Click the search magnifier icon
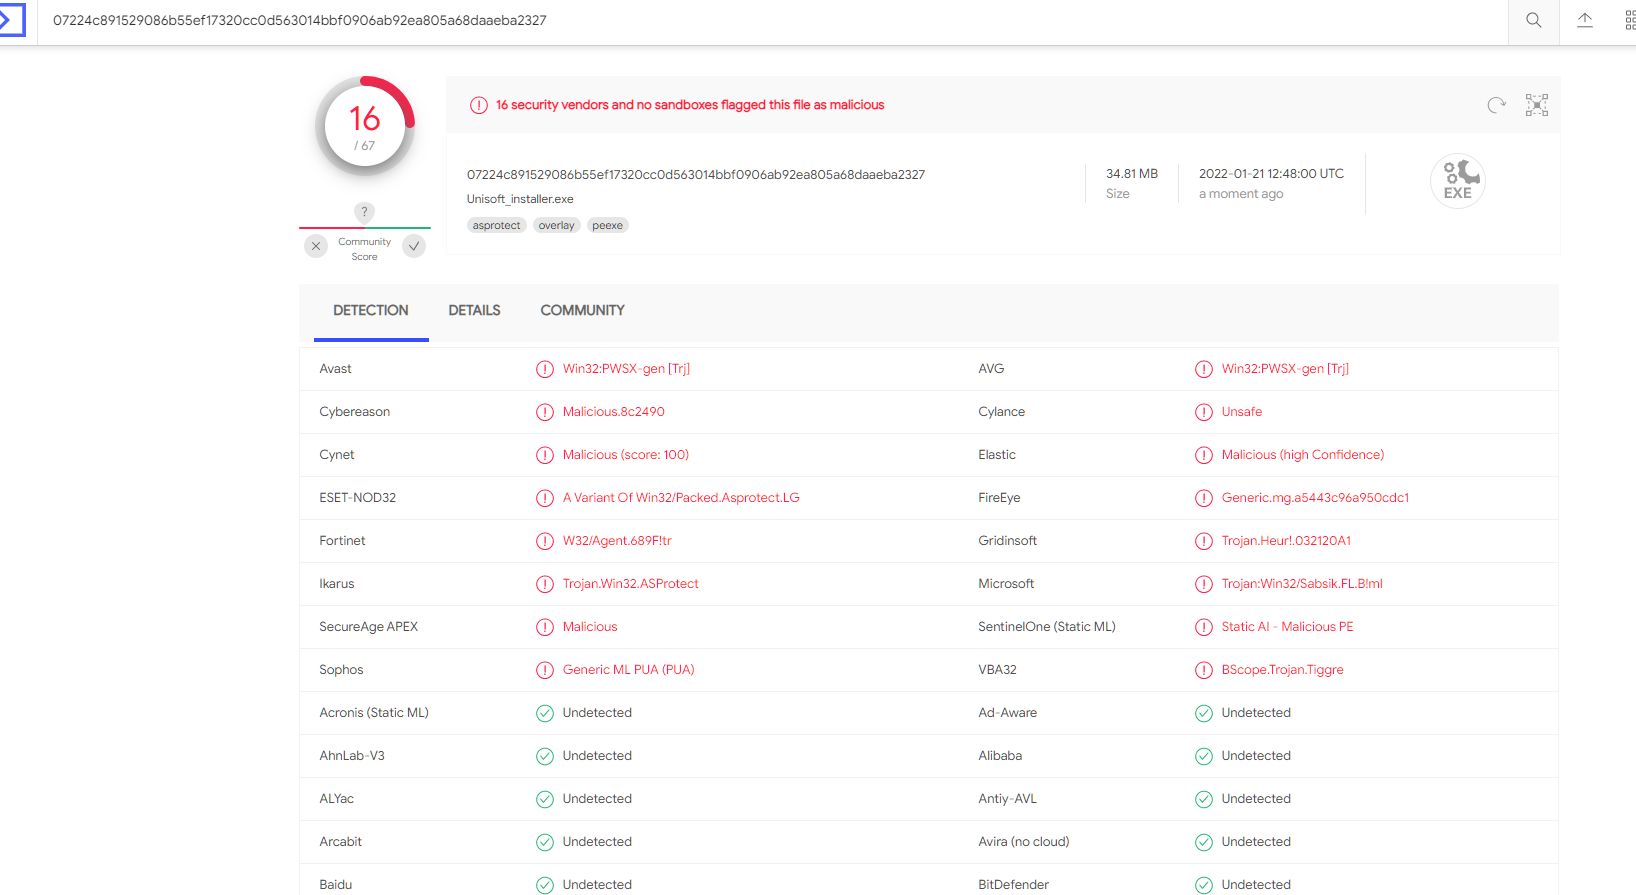1636x895 pixels. [x=1533, y=21]
